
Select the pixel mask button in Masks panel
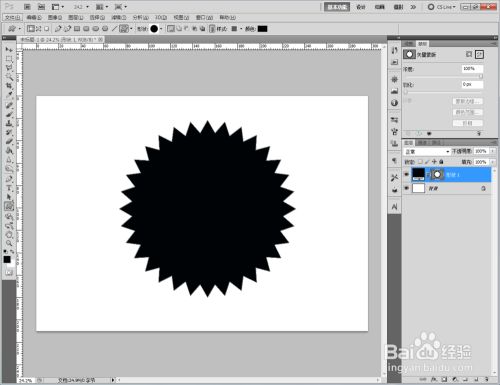pos(469,54)
